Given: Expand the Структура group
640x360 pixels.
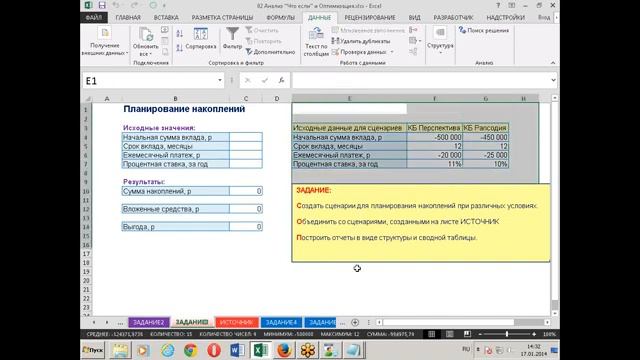Looking at the screenshot, I should pos(440,41).
